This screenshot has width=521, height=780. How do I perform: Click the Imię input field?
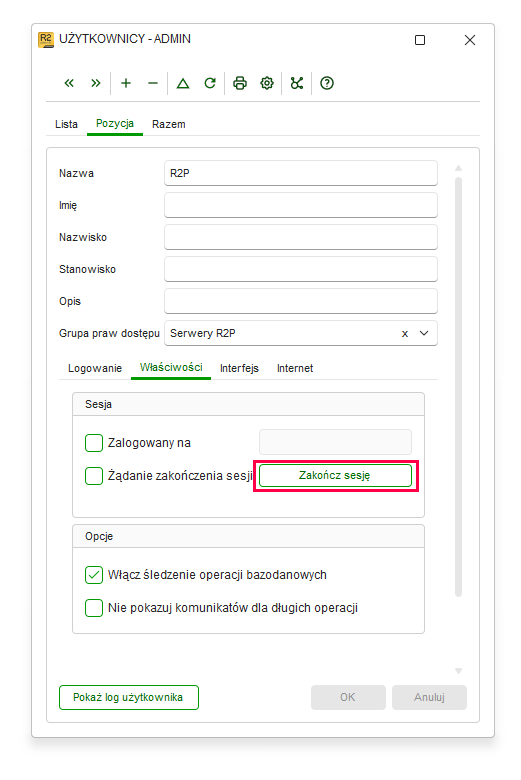[x=301, y=205]
